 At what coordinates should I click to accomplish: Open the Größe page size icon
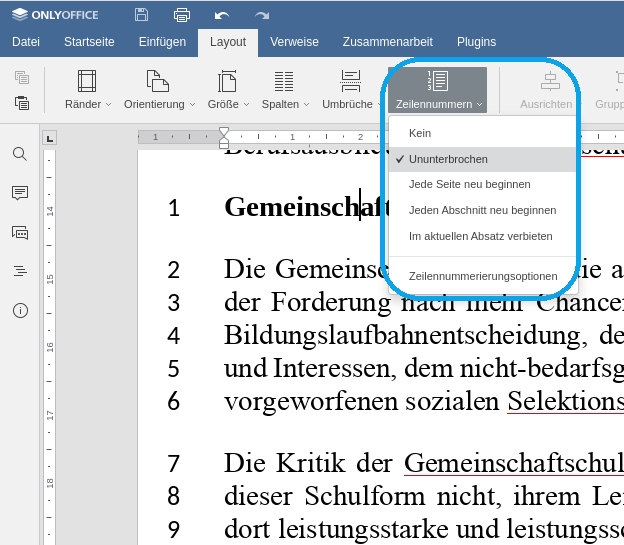[227, 81]
